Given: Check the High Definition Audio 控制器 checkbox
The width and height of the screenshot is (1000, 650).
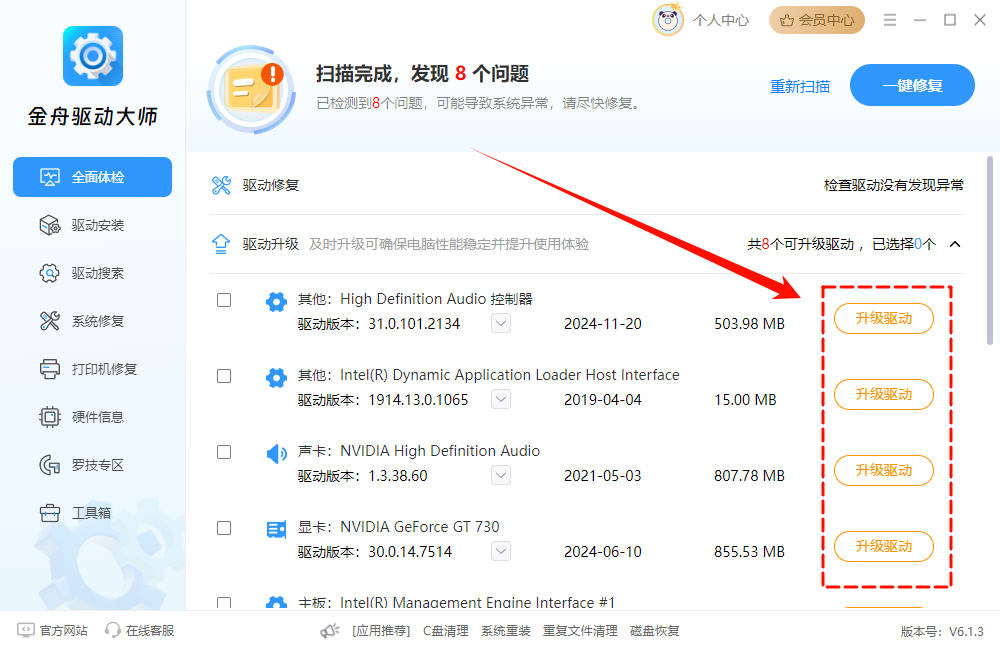Looking at the screenshot, I should (224, 300).
